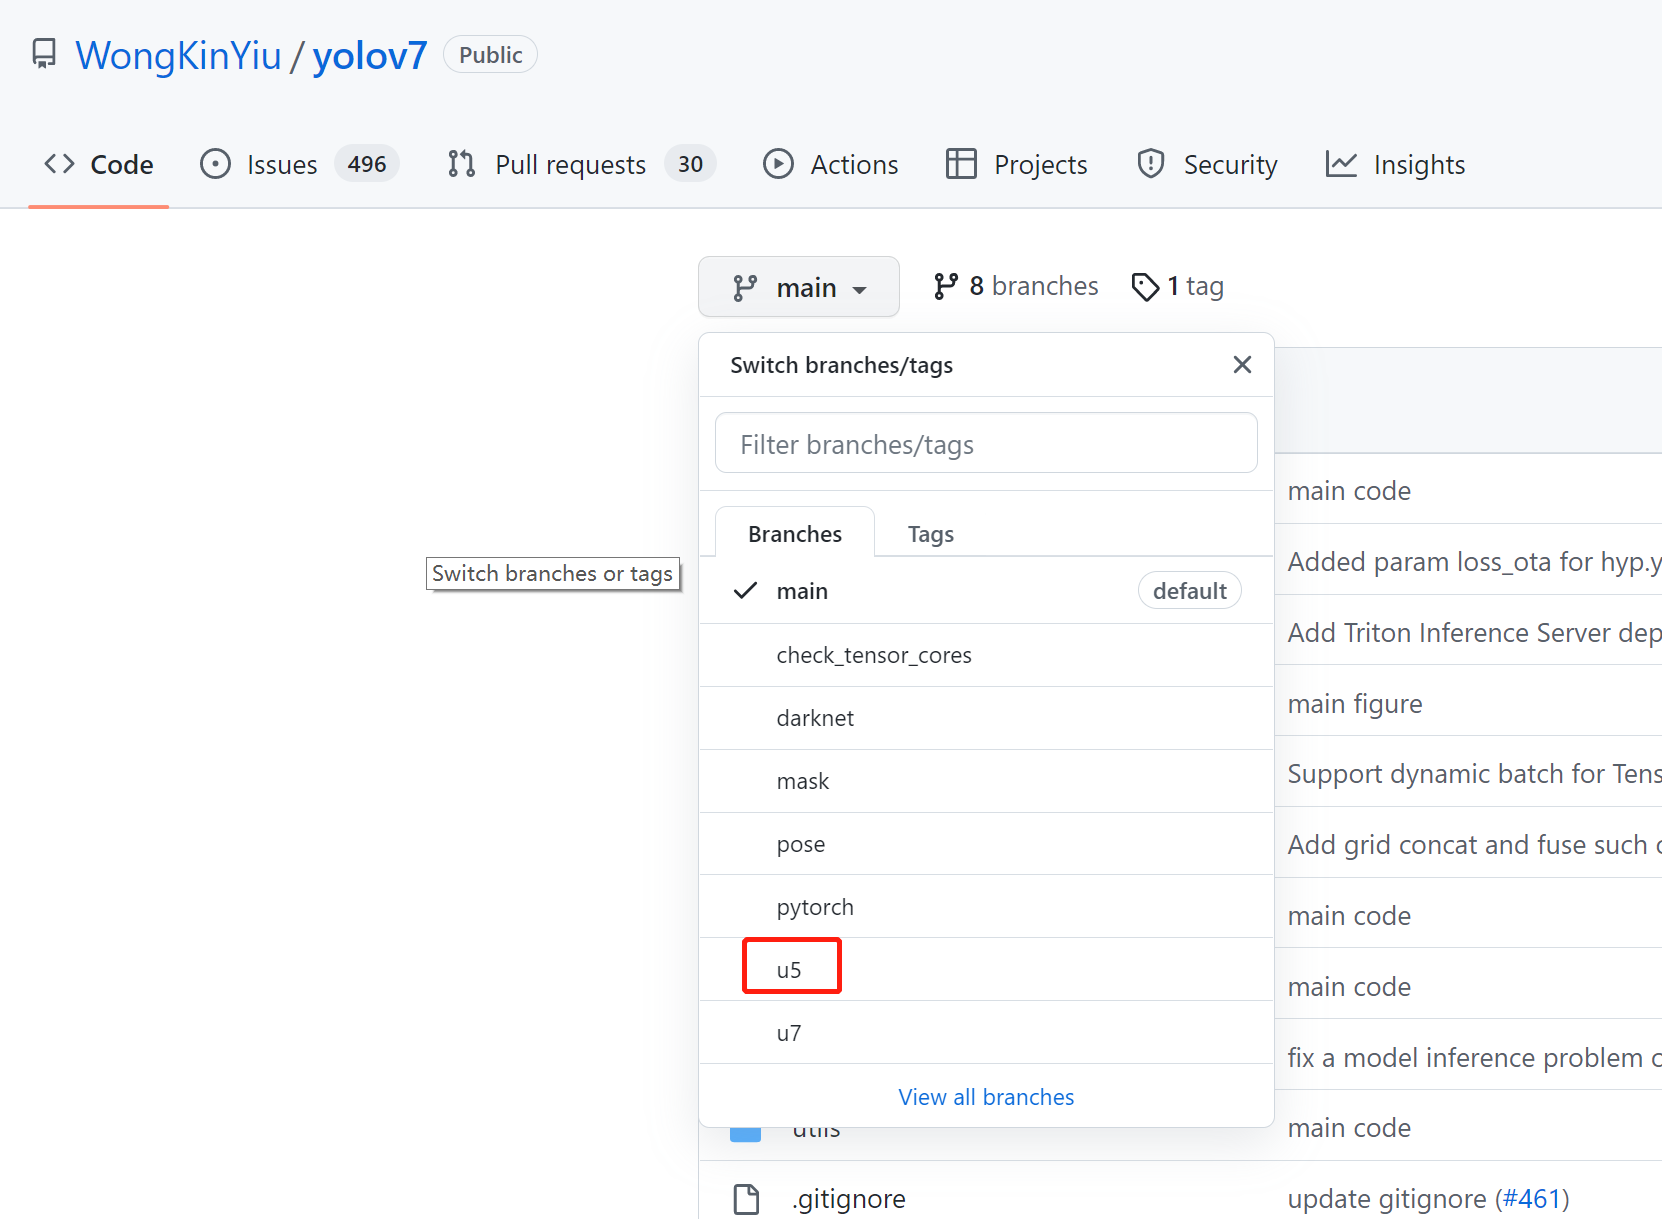Select the u5 branch

(x=791, y=965)
